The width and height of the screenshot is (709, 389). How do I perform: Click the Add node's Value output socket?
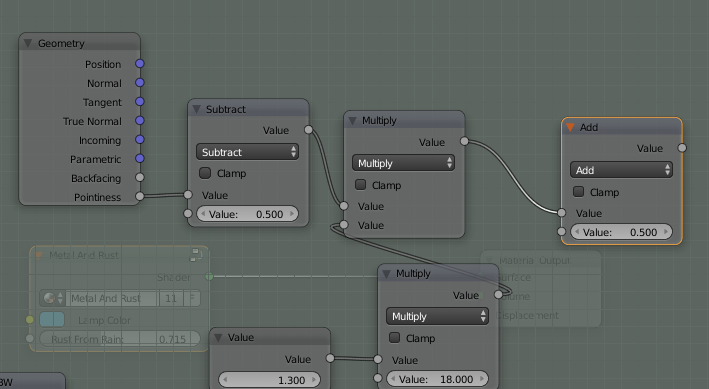(682, 147)
